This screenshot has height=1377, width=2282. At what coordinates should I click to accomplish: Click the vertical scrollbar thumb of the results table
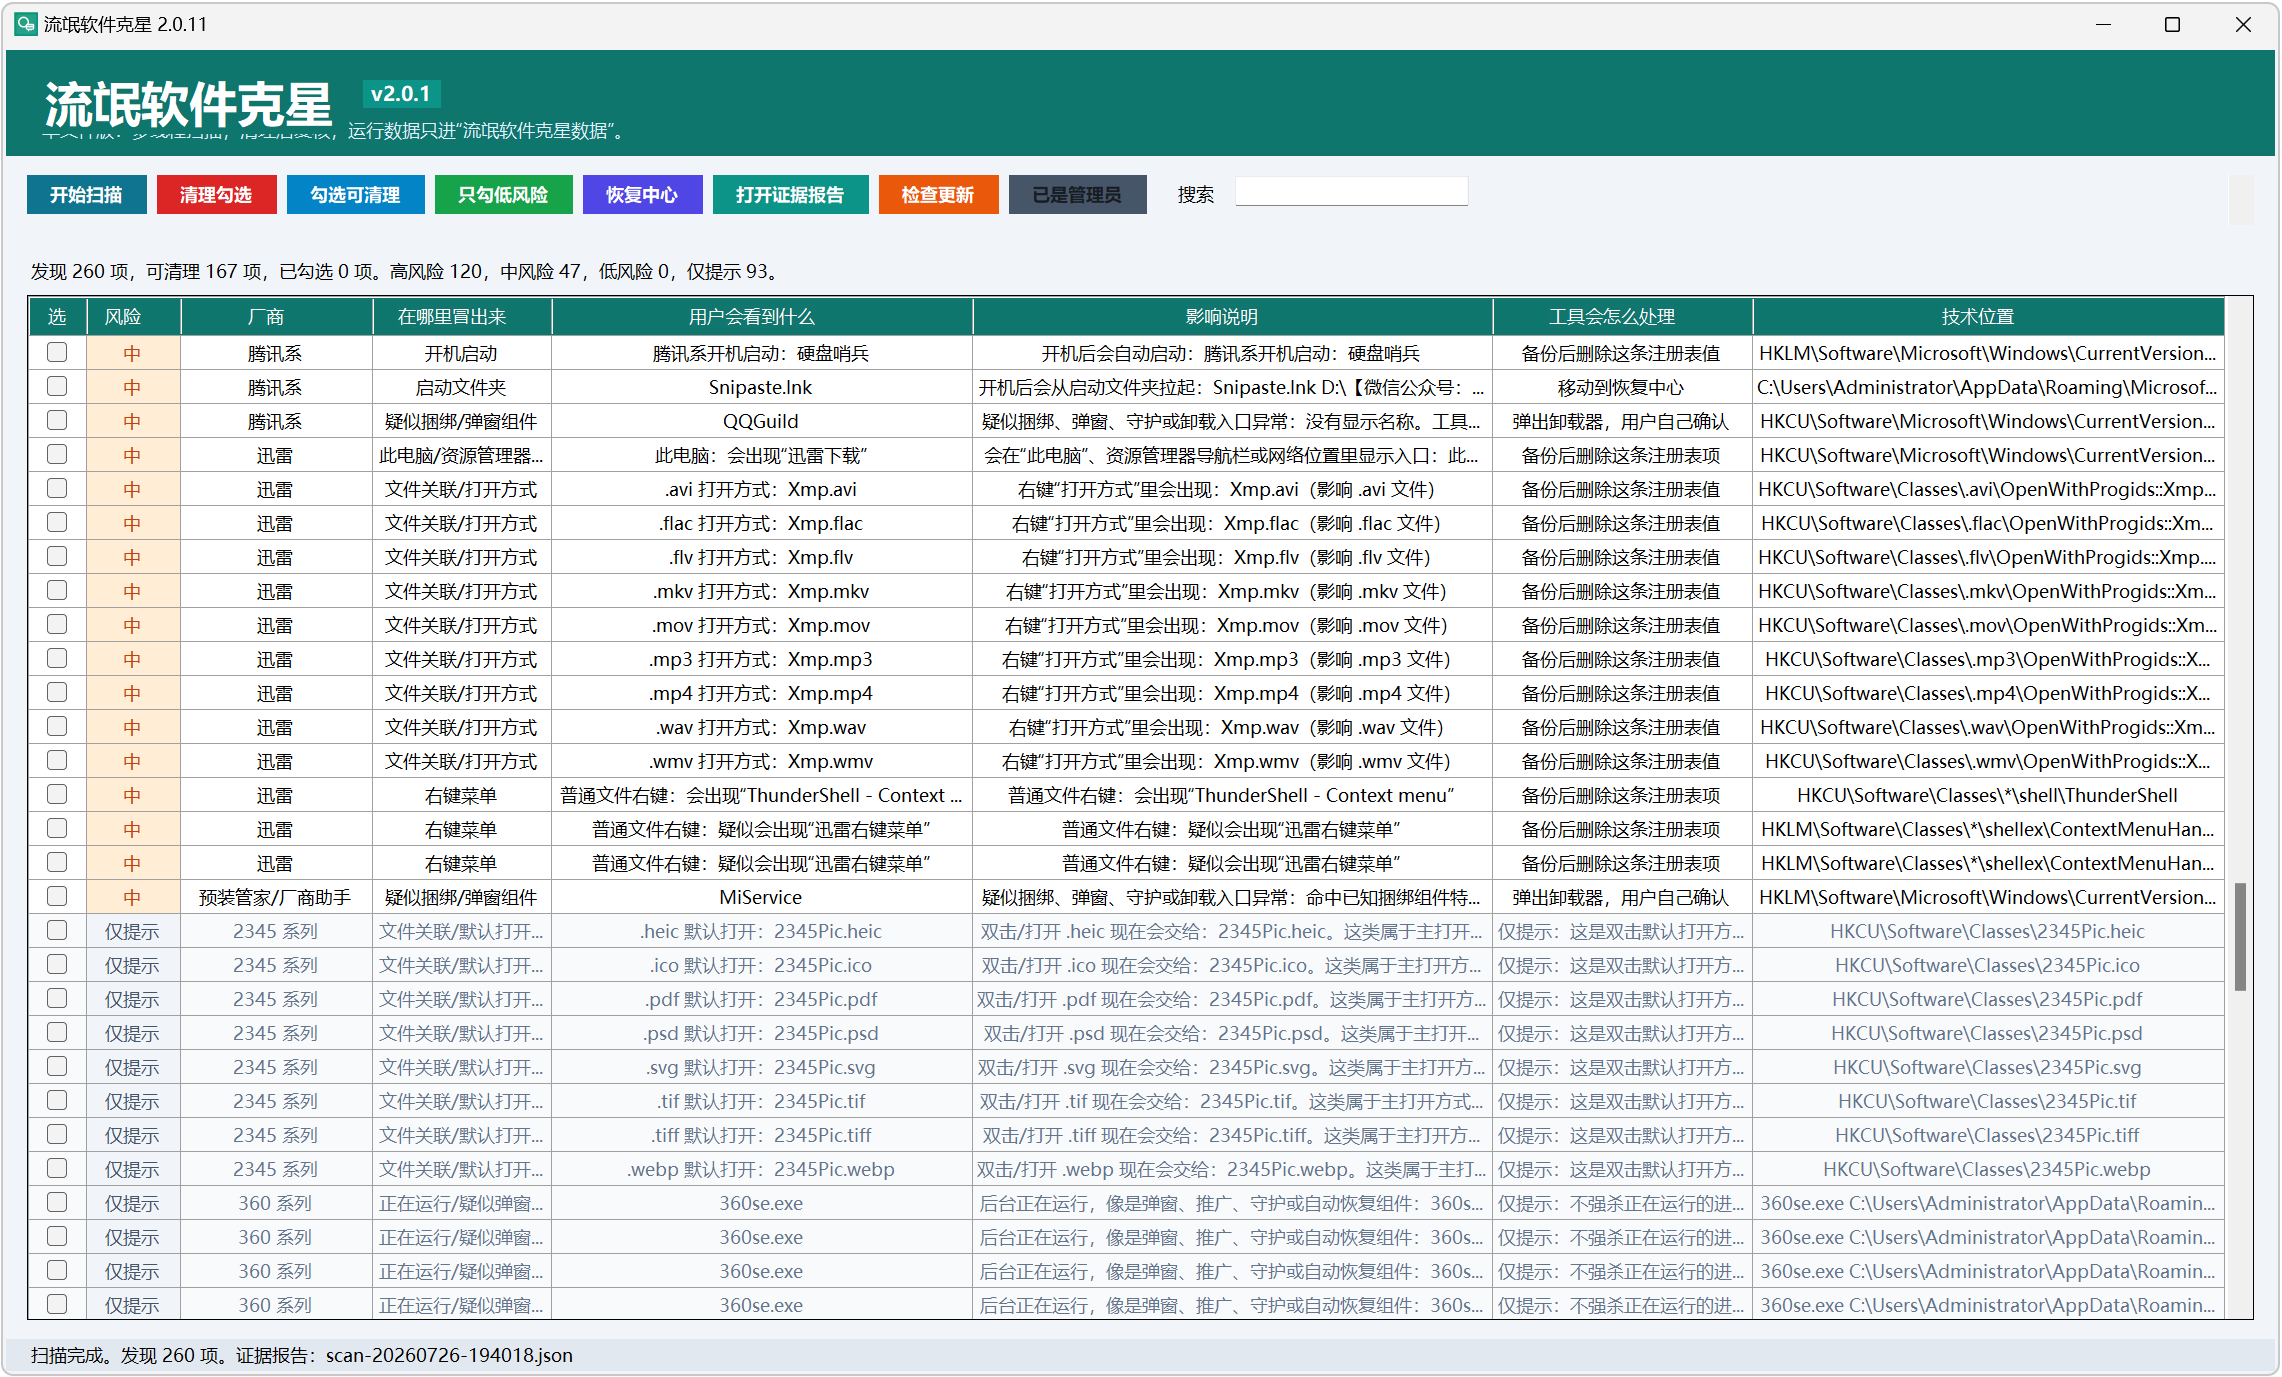(2240, 937)
